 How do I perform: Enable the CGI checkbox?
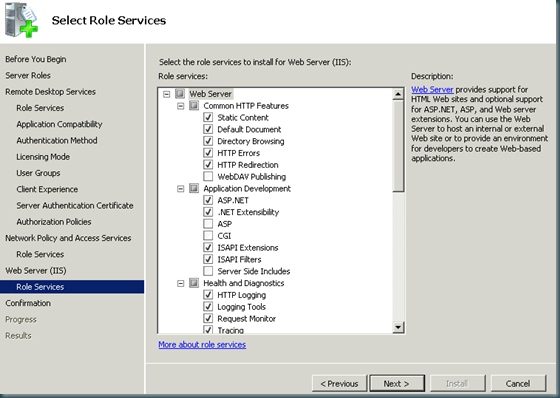(x=208, y=236)
